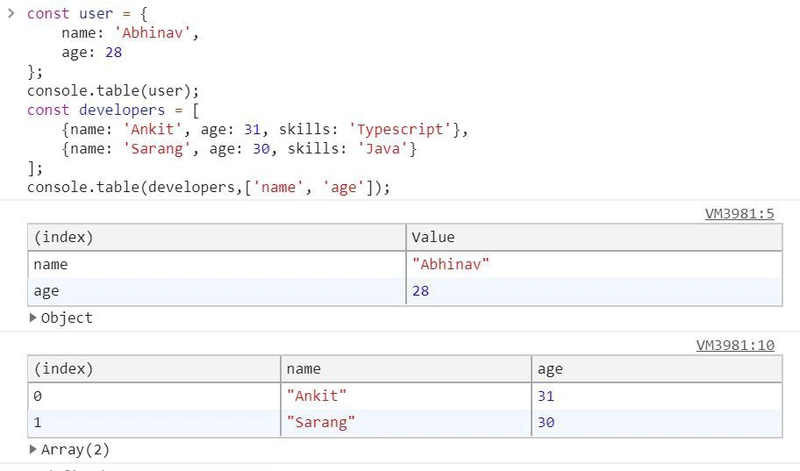Image resolution: width=800 pixels, height=471 pixels.
Task: Click the age cell showing 31
Action: tap(547, 396)
